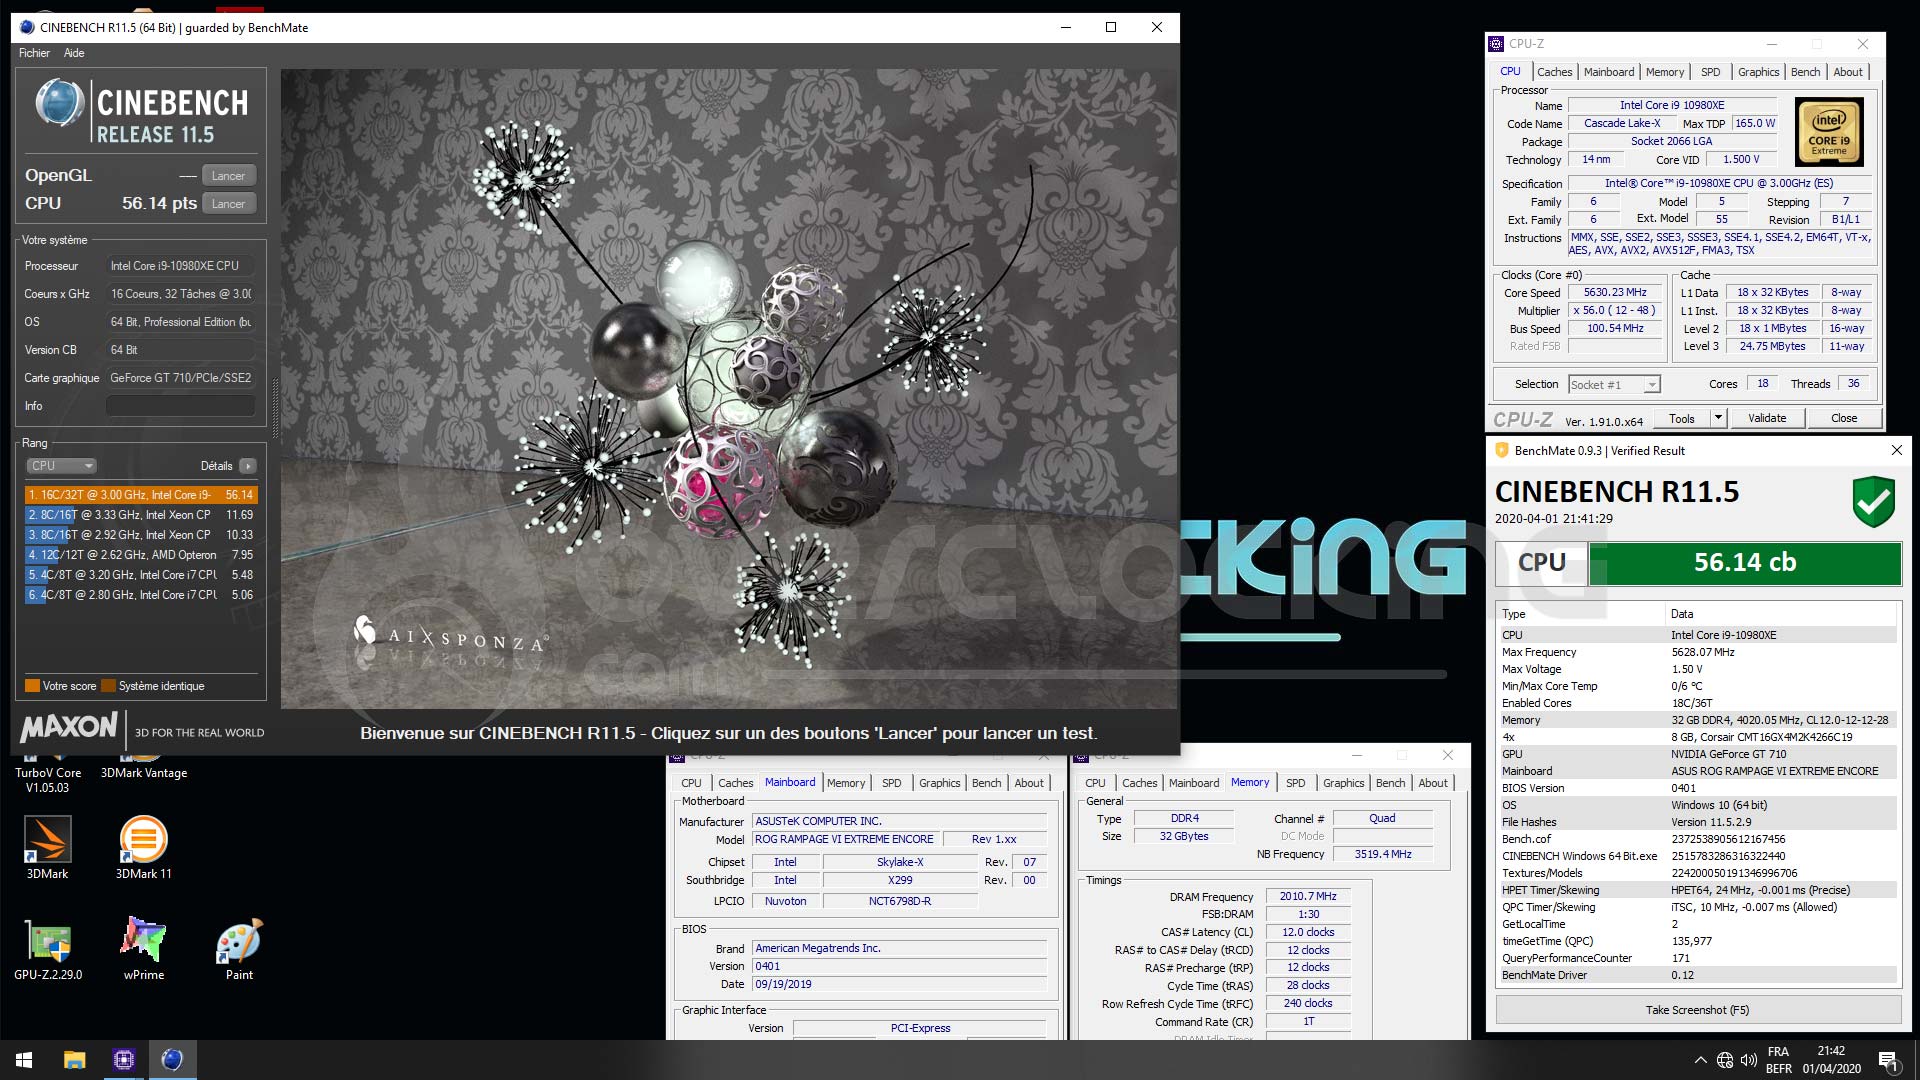Click the empty Info field in Cinebench
The image size is (1920, 1080).
[180, 406]
